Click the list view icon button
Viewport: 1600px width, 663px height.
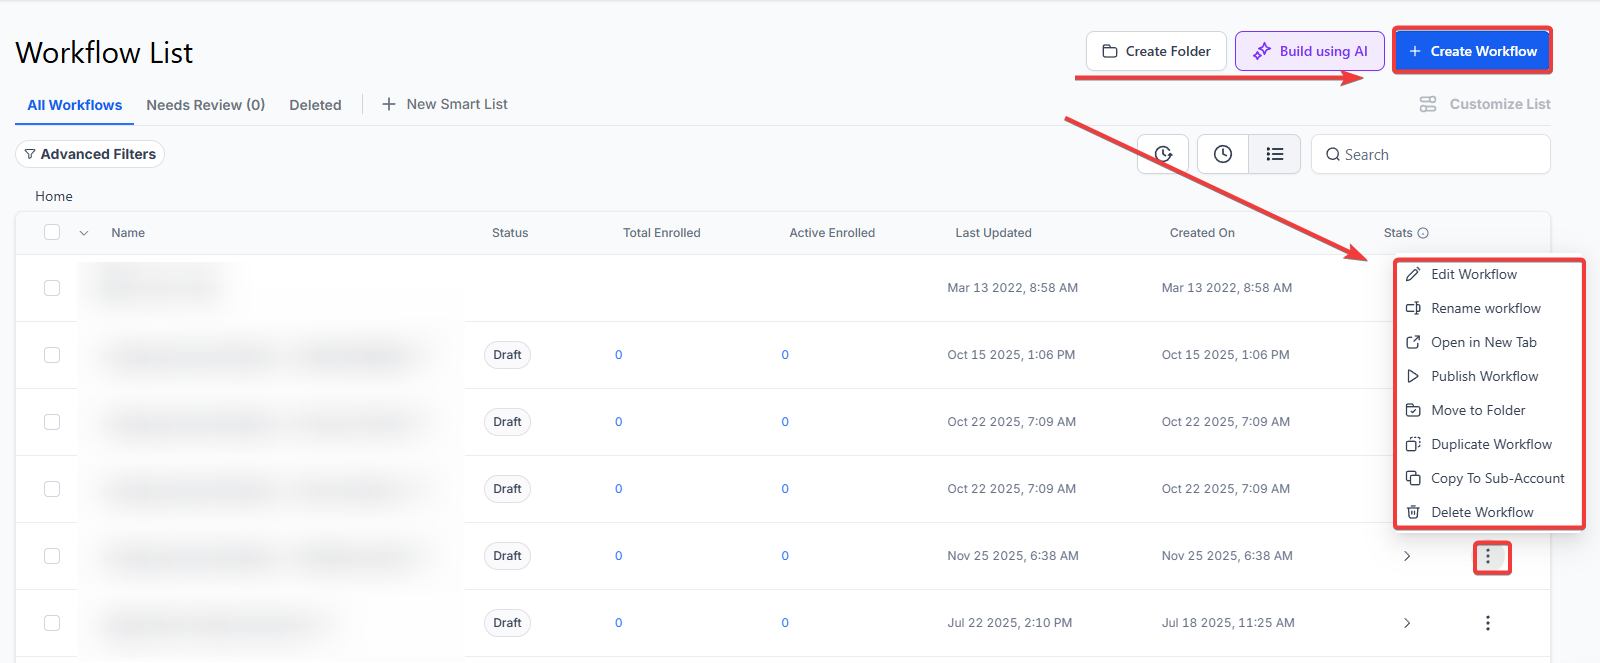1274,154
